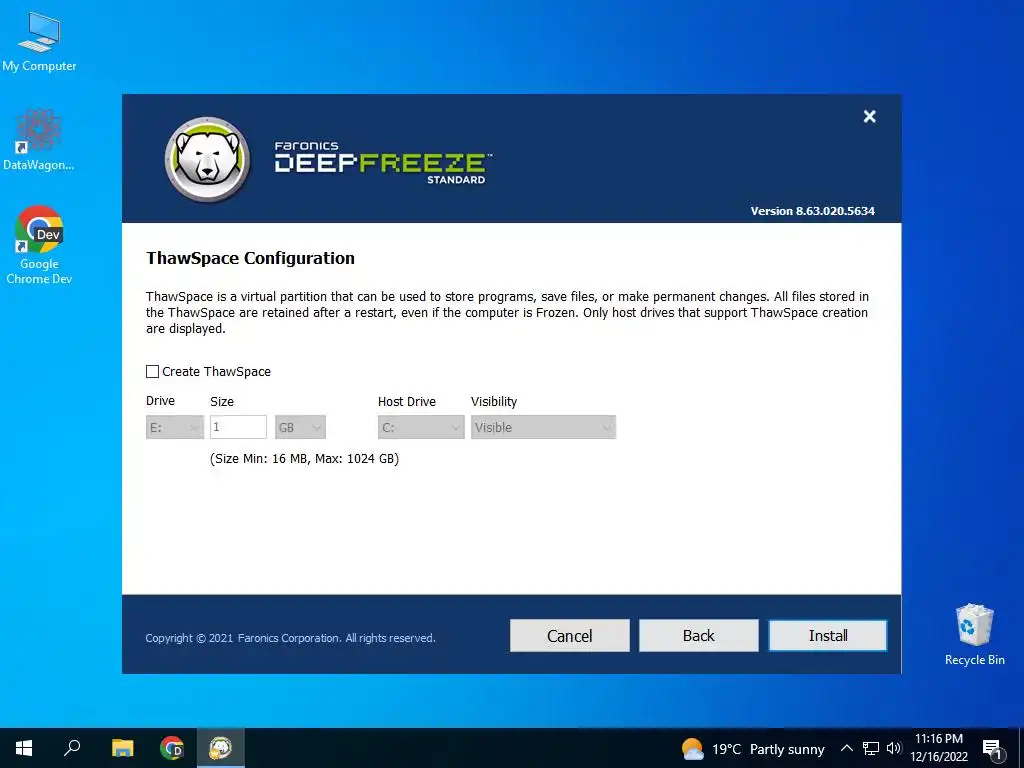The image size is (1024, 768).
Task: Open the Drive letter dropdown
Action: pos(174,427)
